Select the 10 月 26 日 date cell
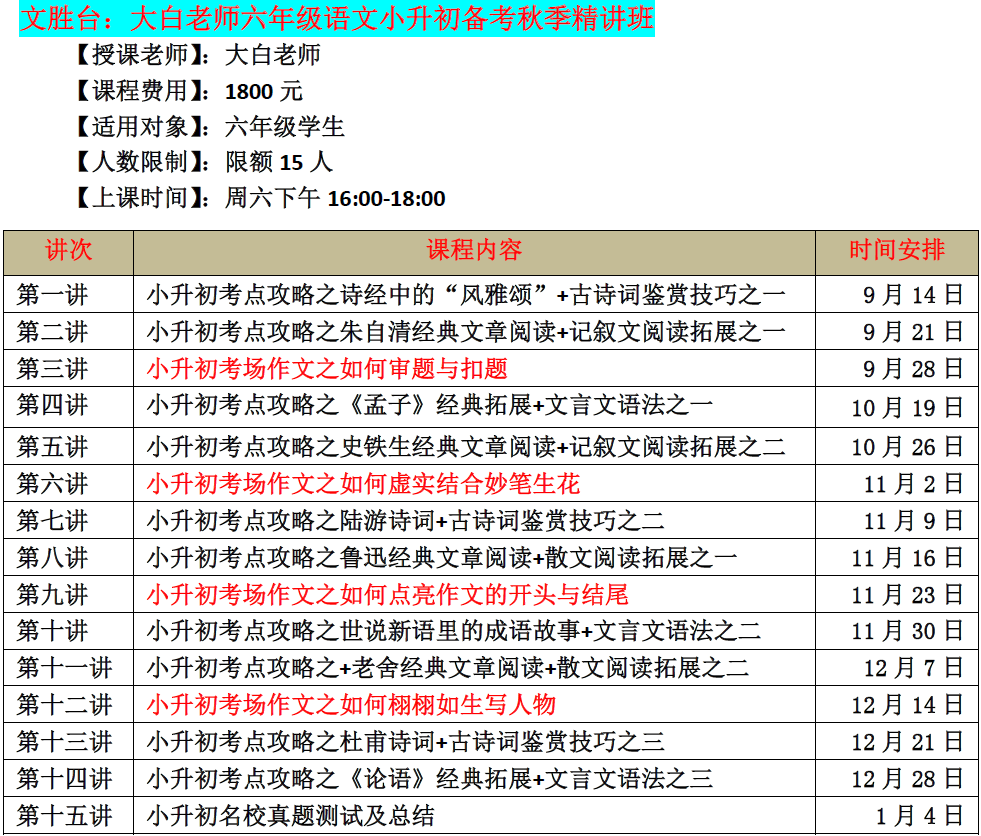This screenshot has width=981, height=836. tap(907, 446)
